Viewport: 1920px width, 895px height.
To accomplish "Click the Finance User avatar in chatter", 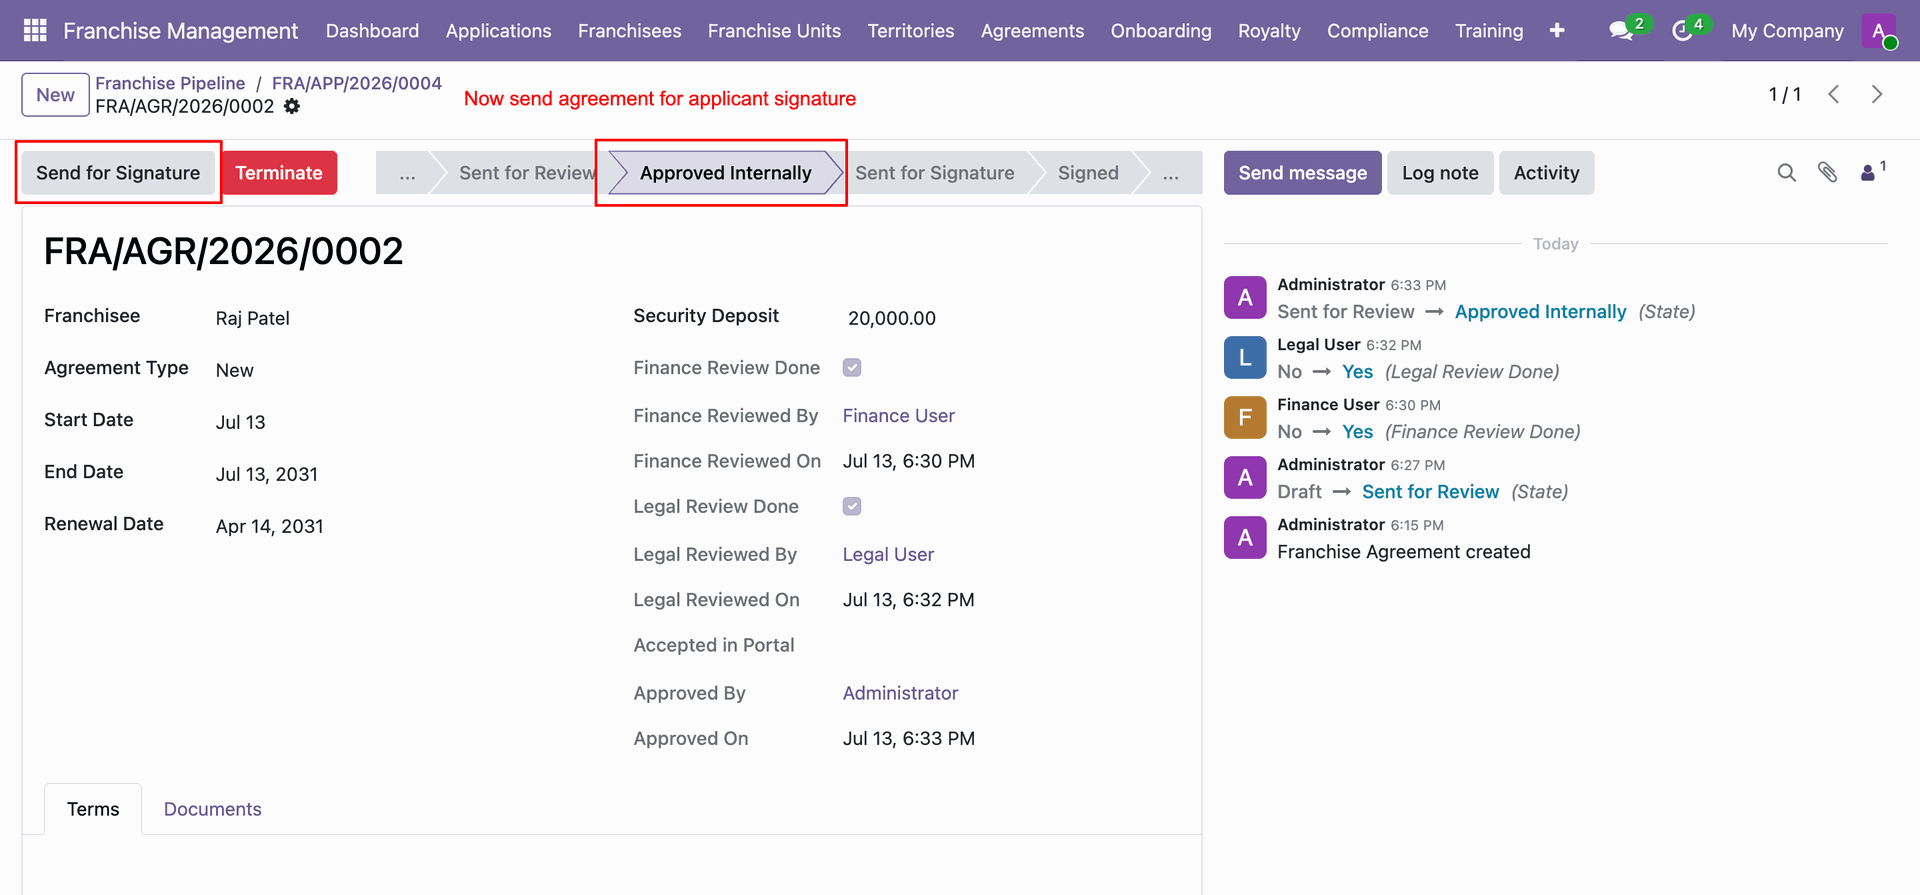I will 1245,417.
